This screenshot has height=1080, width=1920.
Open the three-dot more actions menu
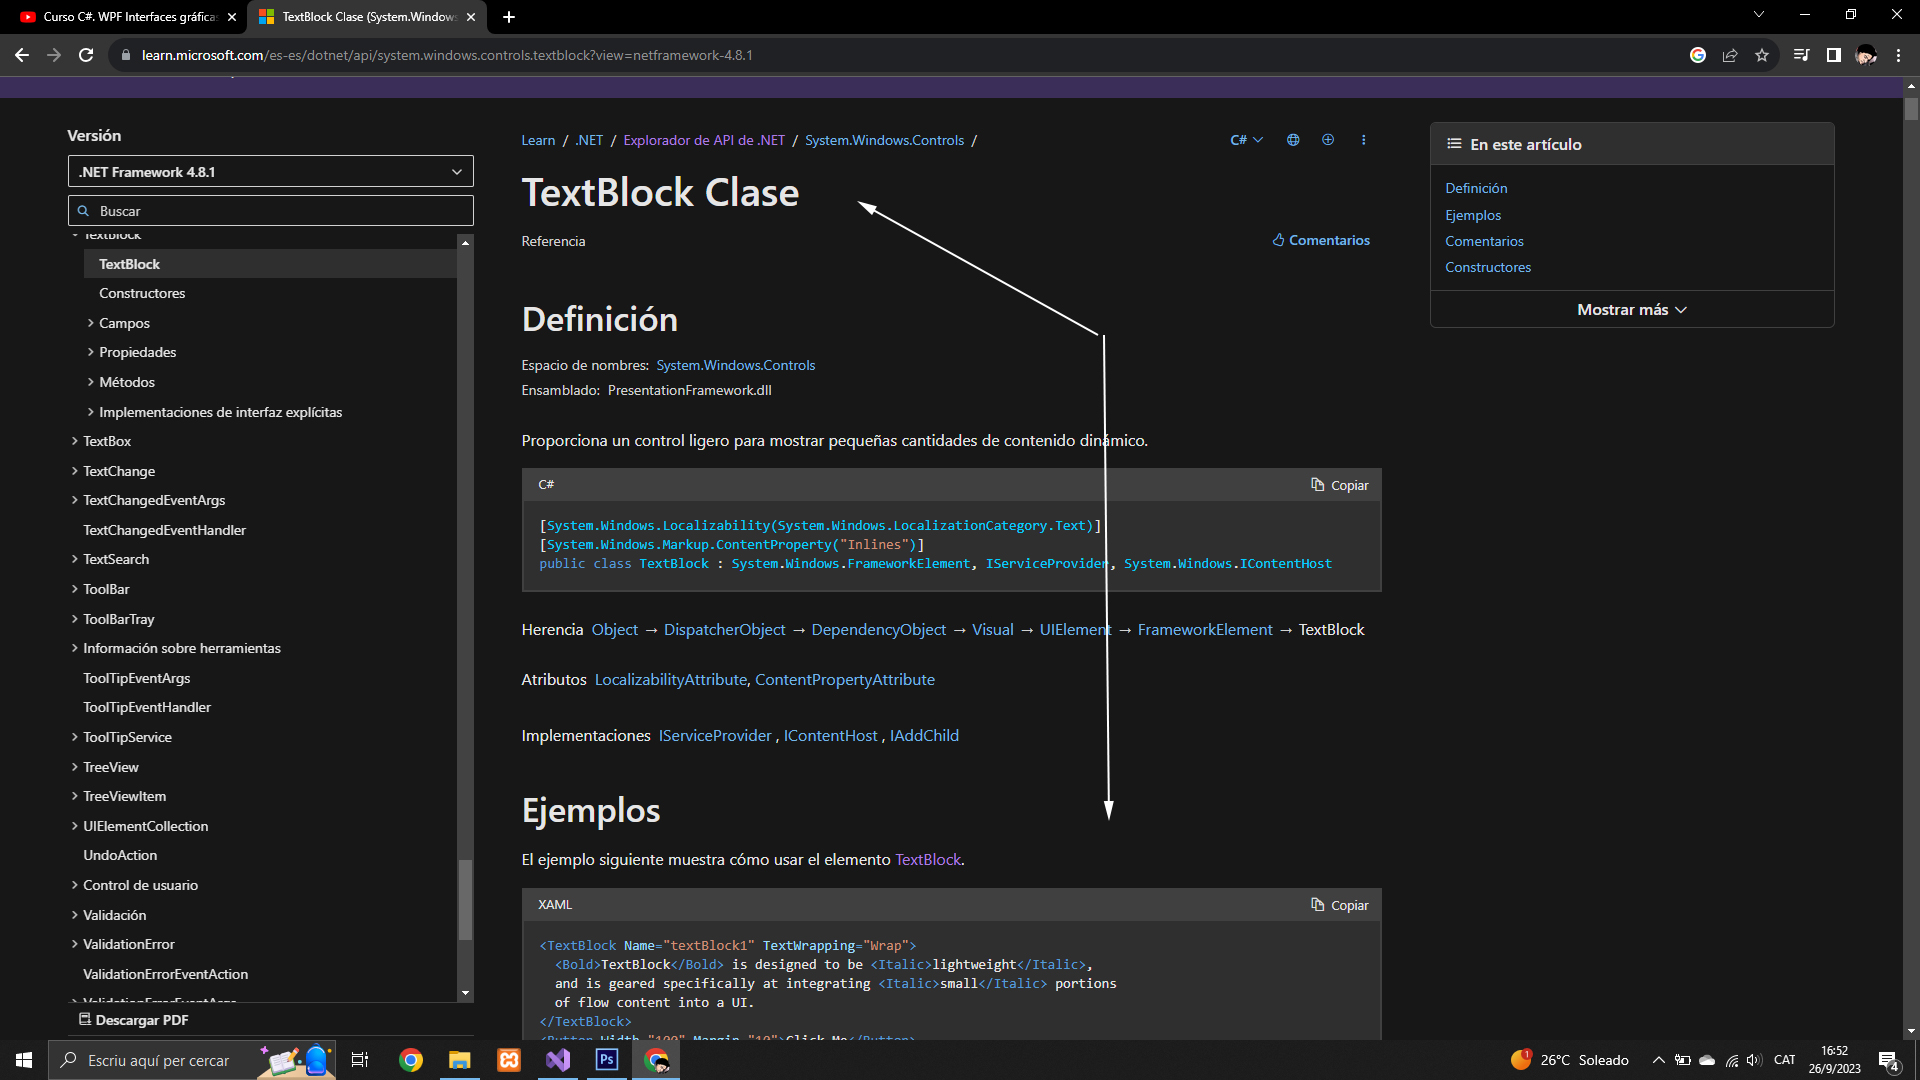(x=1363, y=140)
